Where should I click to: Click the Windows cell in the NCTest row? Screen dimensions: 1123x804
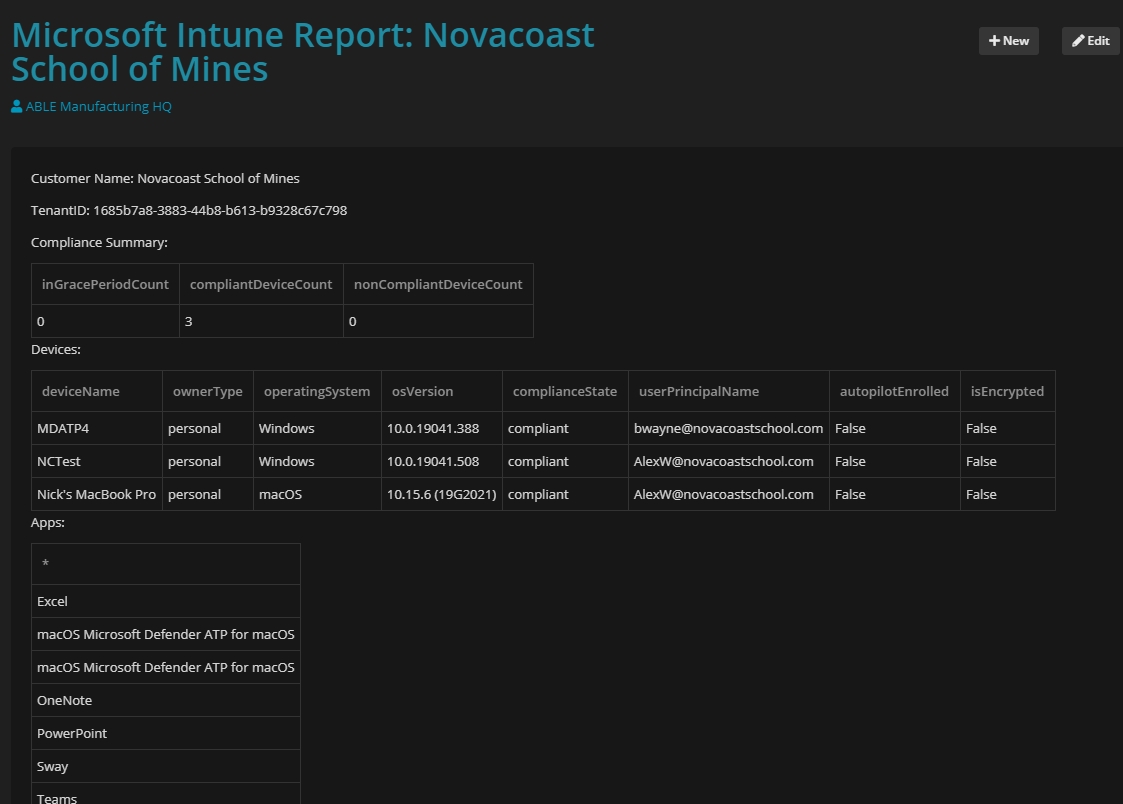coord(317,461)
